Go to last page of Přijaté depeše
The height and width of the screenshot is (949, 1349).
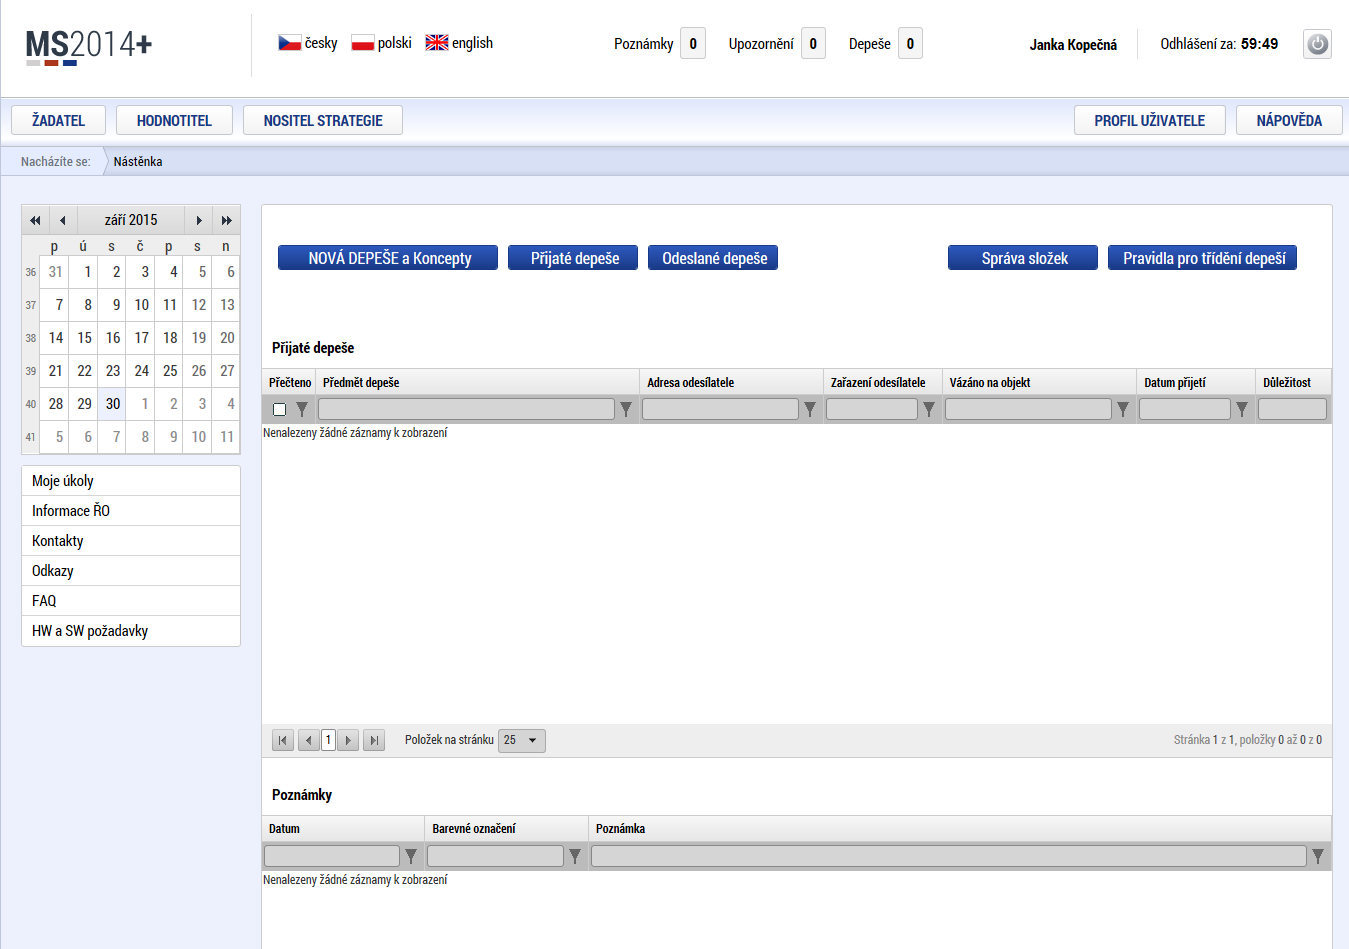[x=374, y=741]
